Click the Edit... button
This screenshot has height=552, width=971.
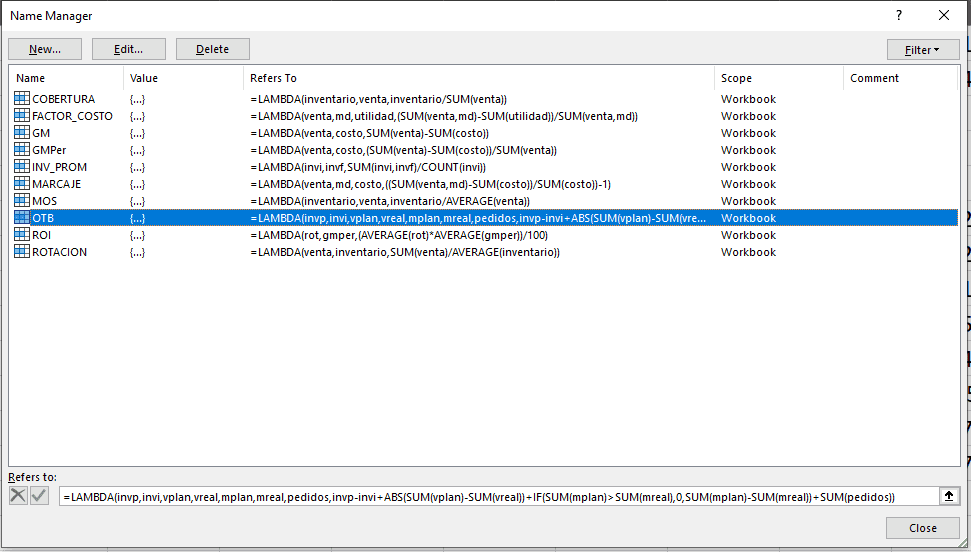[x=128, y=49]
